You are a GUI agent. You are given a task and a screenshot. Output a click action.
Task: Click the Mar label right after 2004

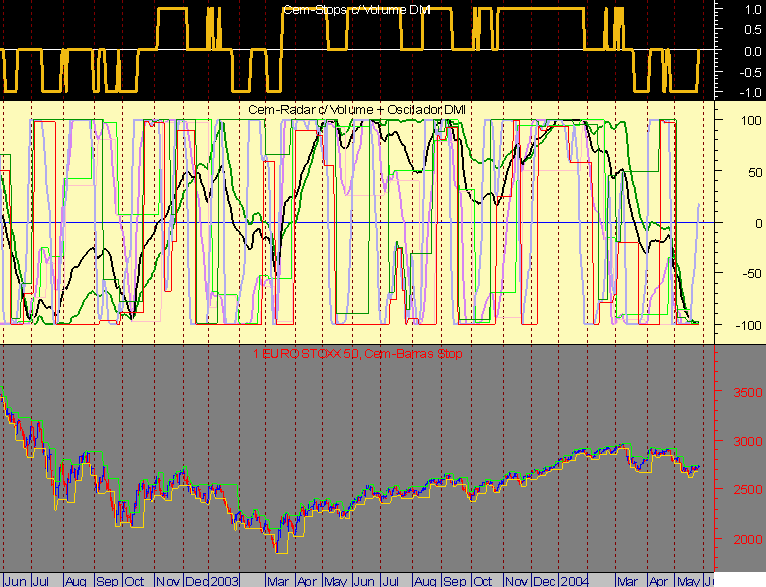[x=627, y=581]
